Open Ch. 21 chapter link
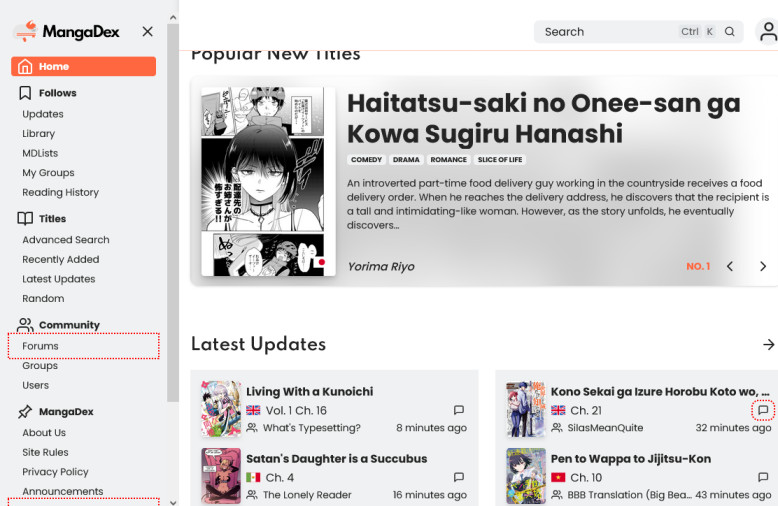Screen dimensions: 778x506 tap(586, 410)
